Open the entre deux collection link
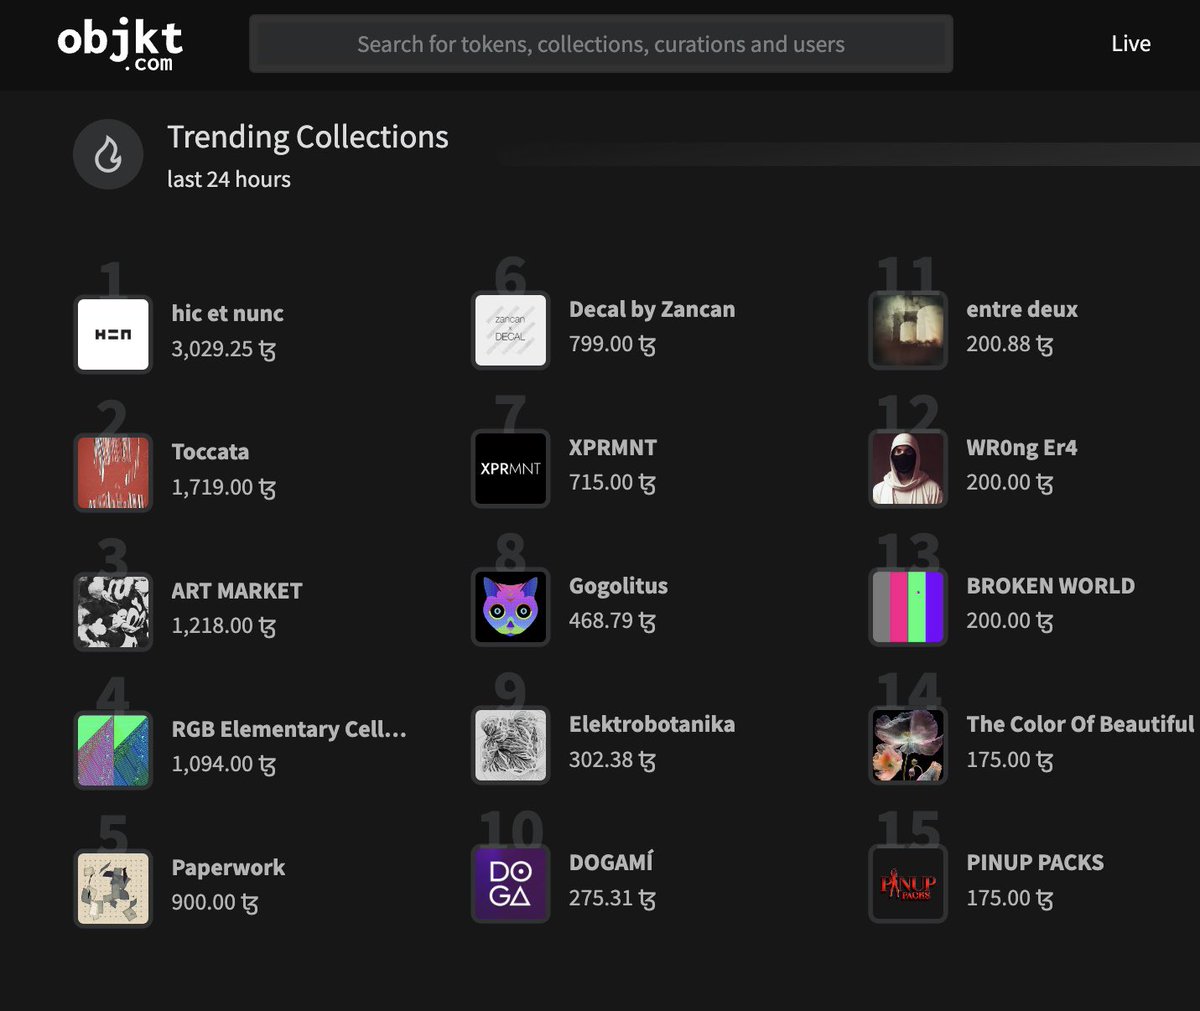Screen dimensions: 1200x1011 (x=1022, y=309)
